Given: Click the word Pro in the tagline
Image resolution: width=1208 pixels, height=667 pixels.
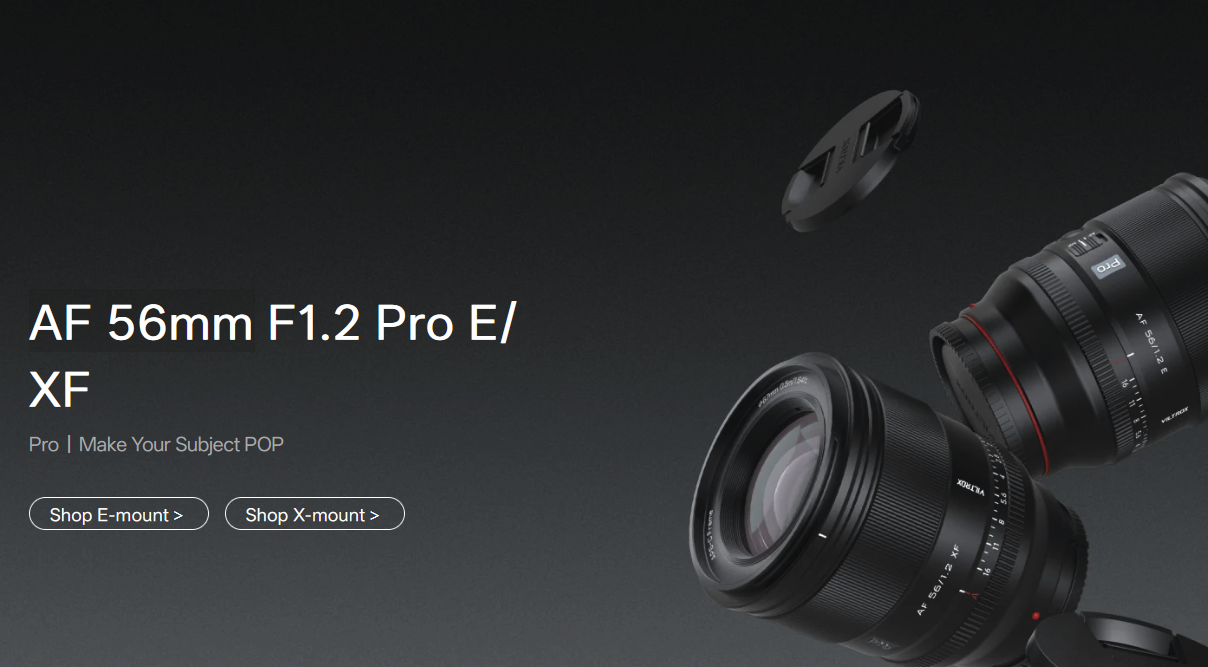Looking at the screenshot, I should [44, 444].
